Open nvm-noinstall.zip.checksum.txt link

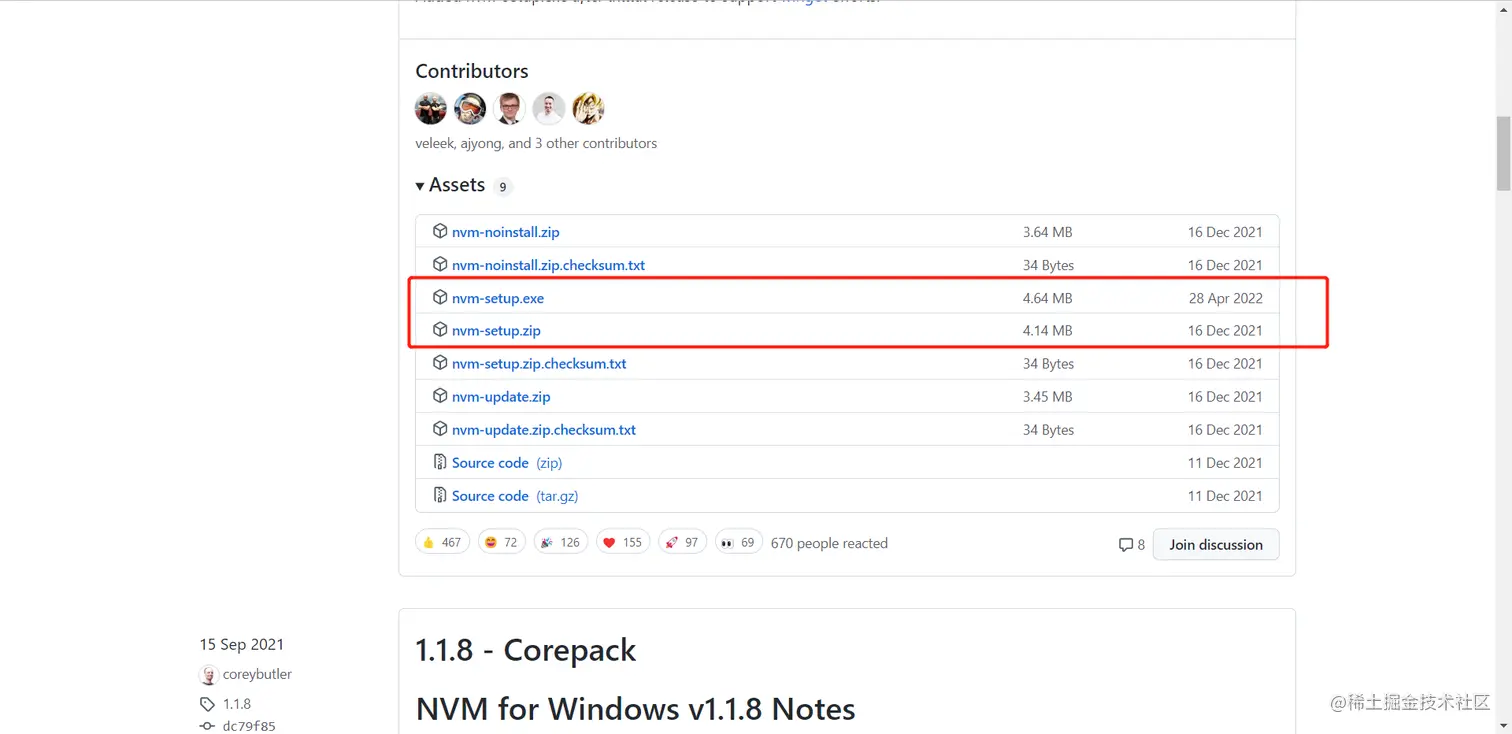(x=548, y=265)
